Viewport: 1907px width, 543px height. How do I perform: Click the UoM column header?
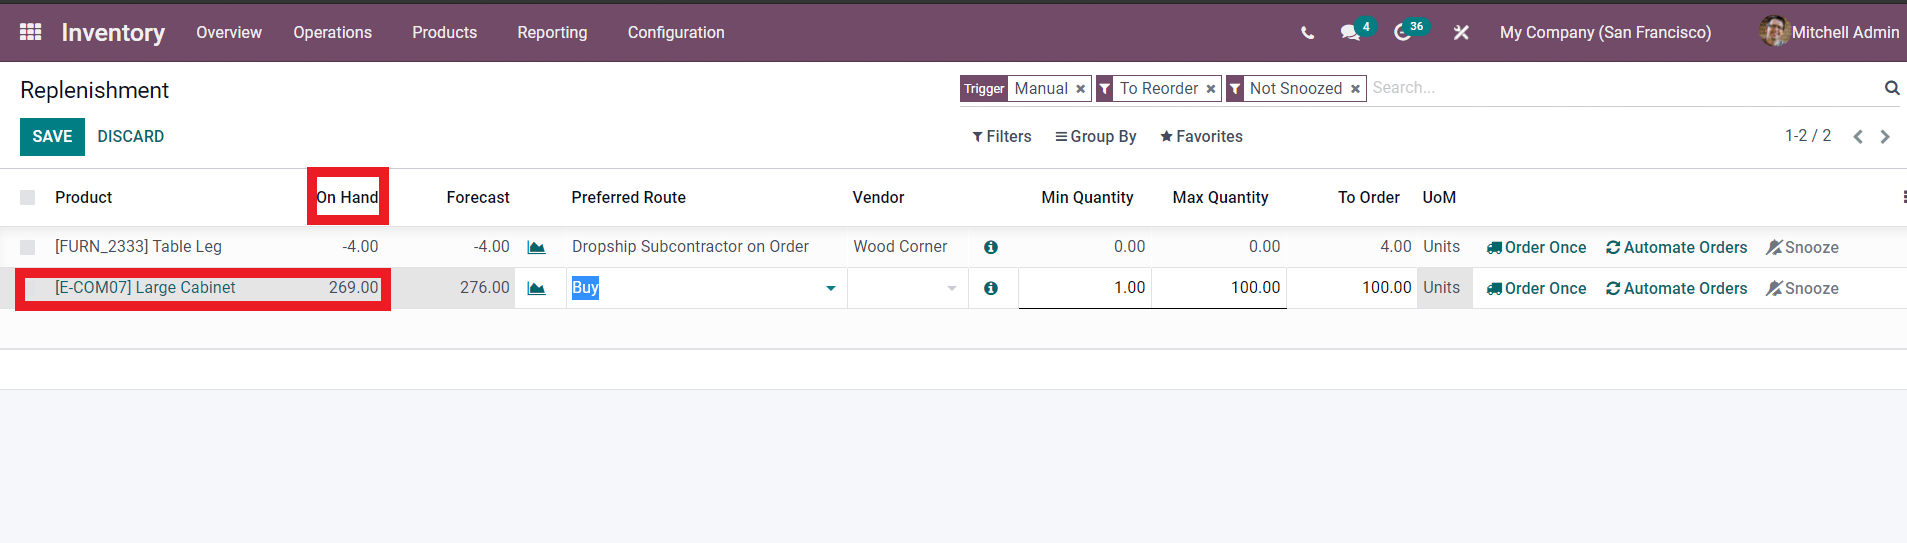click(x=1439, y=198)
